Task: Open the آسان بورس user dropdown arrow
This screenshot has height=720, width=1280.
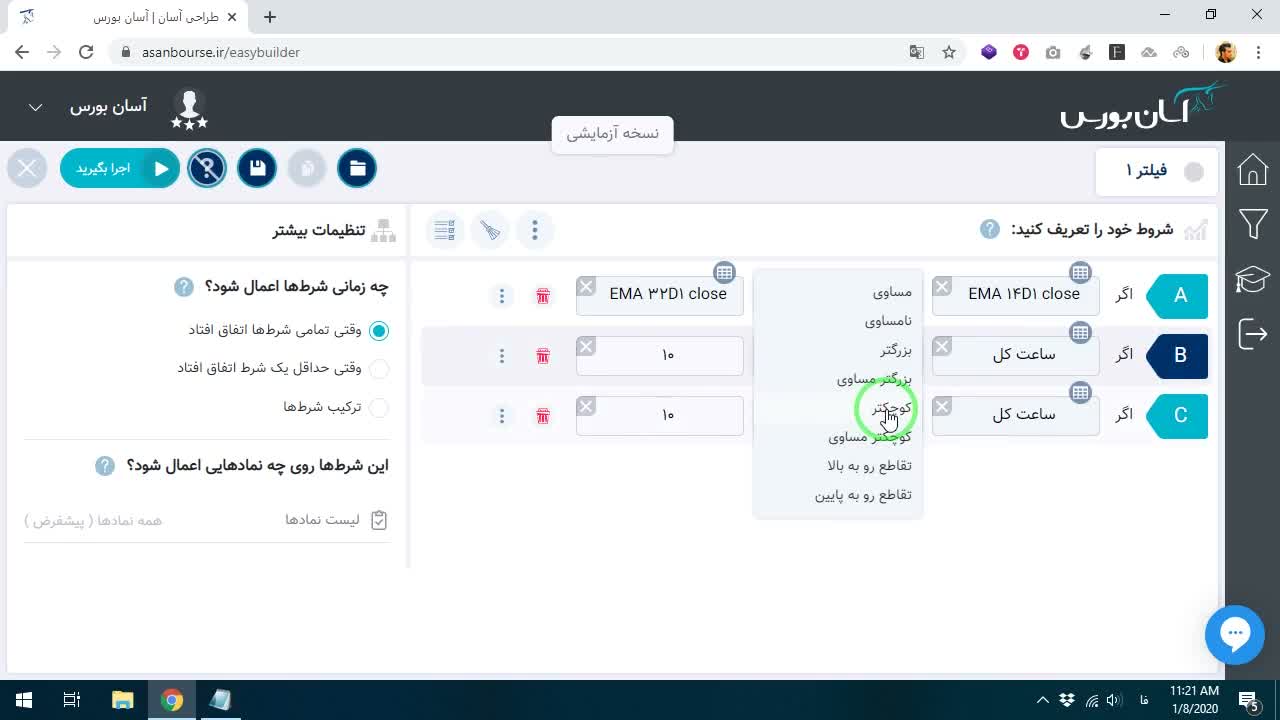Action: coord(36,107)
